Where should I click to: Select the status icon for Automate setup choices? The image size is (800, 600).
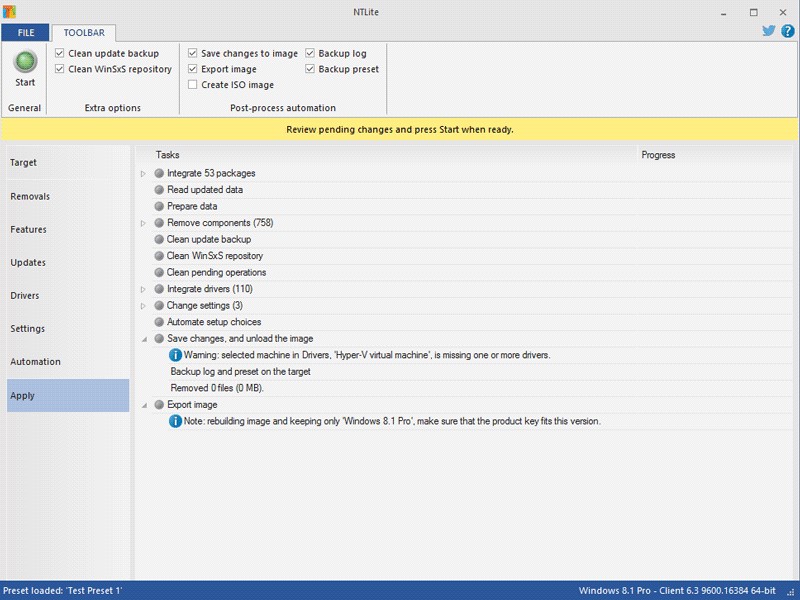[x=159, y=322]
